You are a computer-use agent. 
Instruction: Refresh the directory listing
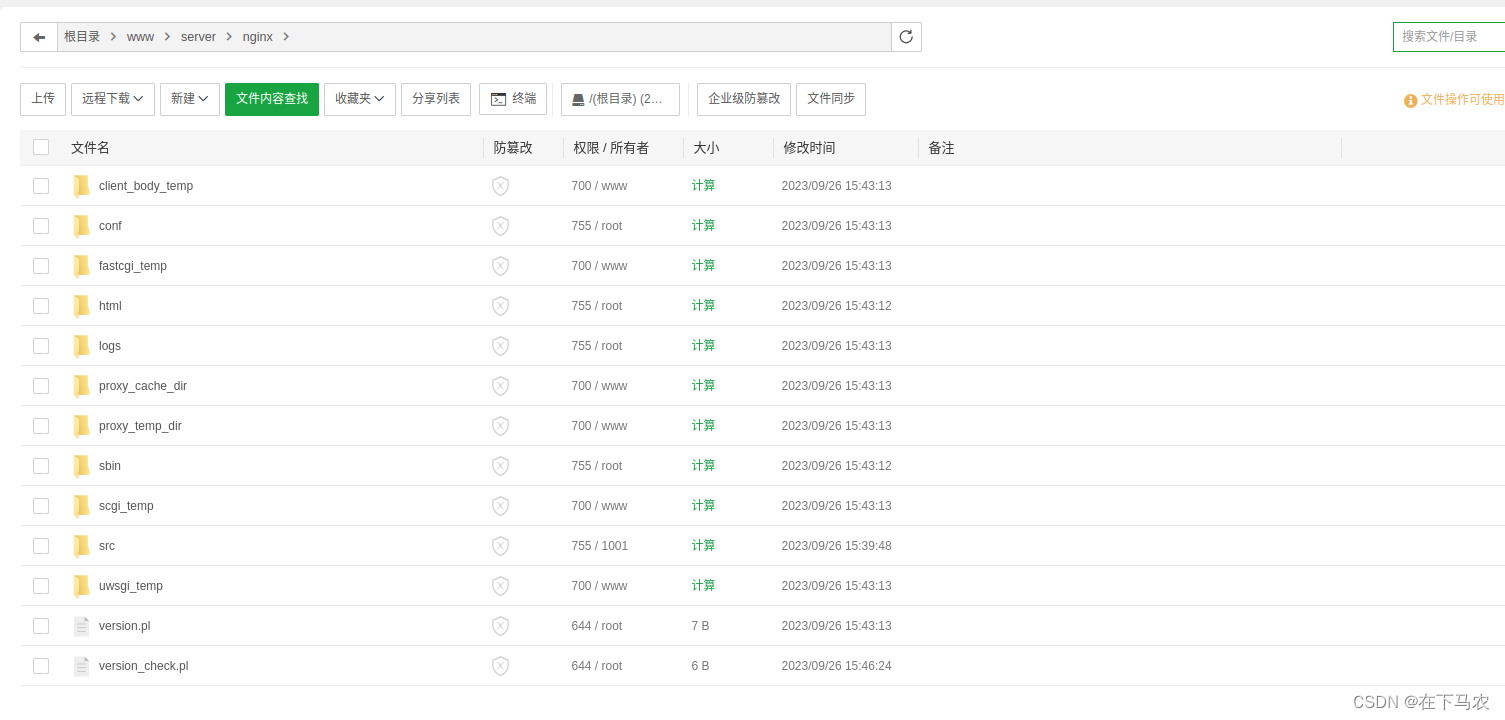906,37
